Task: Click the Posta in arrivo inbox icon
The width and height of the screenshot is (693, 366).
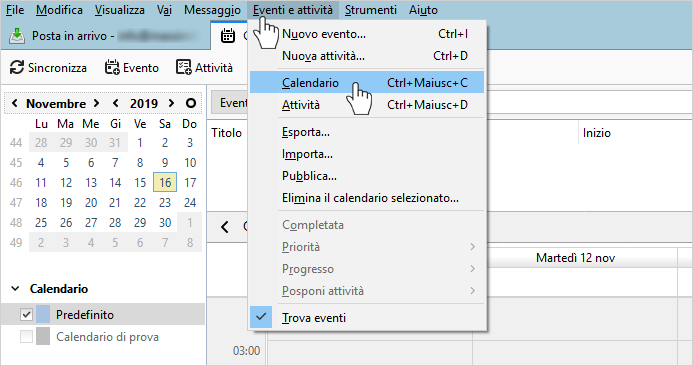Action: (x=17, y=36)
